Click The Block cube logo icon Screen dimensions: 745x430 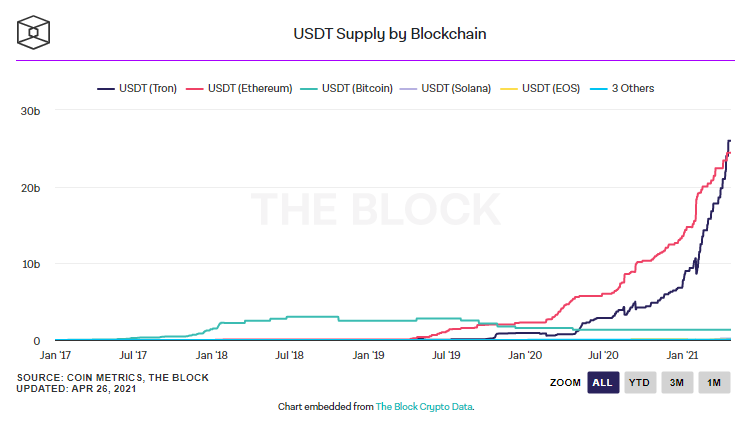tap(35, 32)
